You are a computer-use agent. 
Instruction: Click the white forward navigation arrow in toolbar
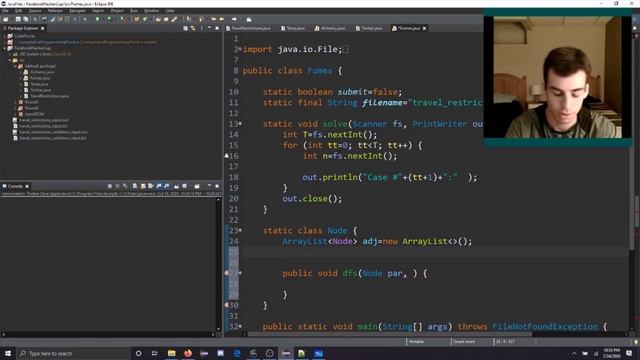pos(234,19)
